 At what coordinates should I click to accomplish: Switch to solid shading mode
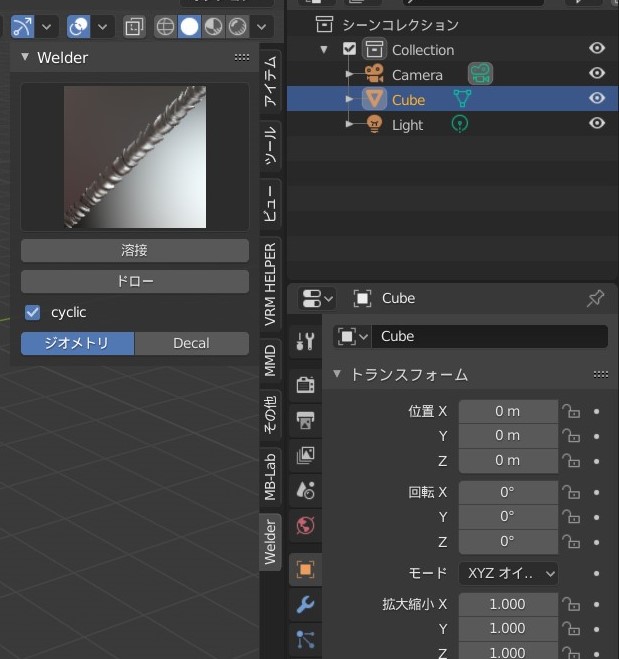click(189, 27)
